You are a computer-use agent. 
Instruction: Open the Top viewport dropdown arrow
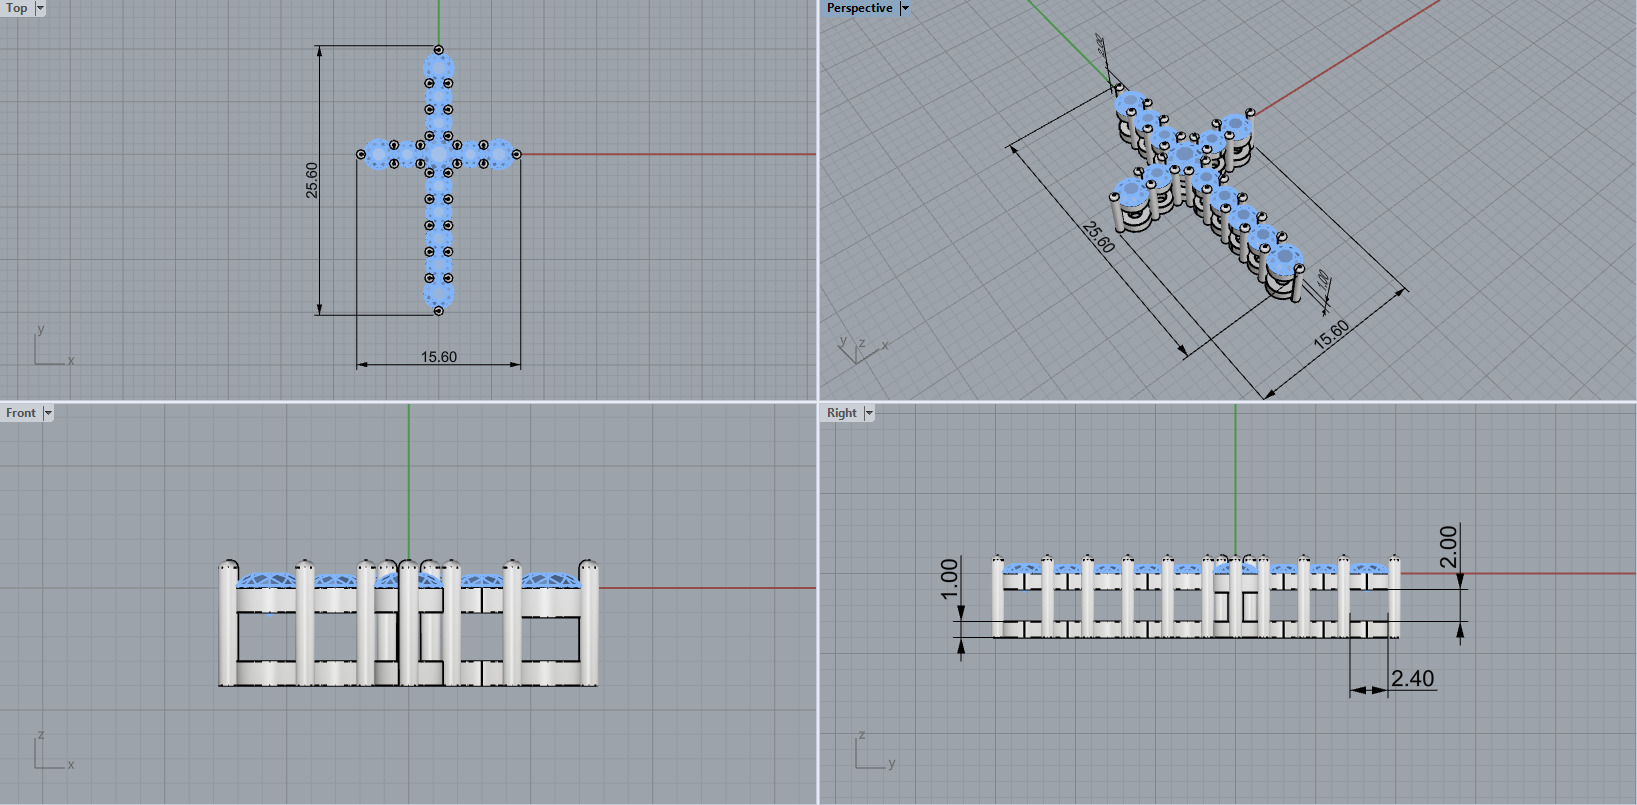click(x=40, y=8)
